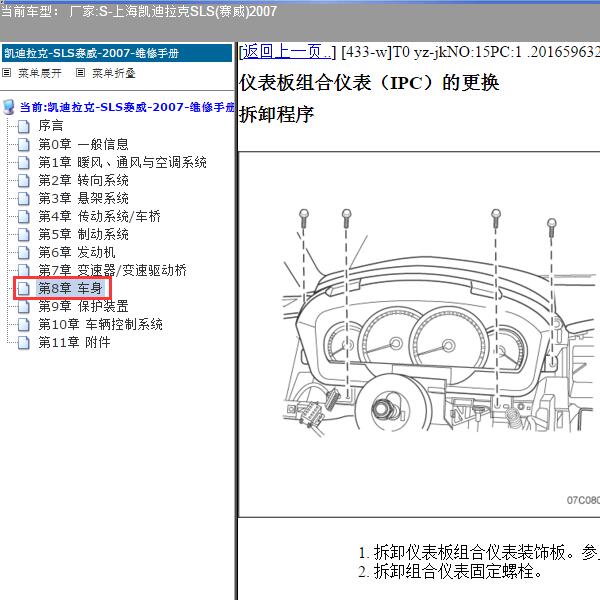600x600 pixels.
Task: Click the page icon beside 第8章 车身
Action: [24, 289]
